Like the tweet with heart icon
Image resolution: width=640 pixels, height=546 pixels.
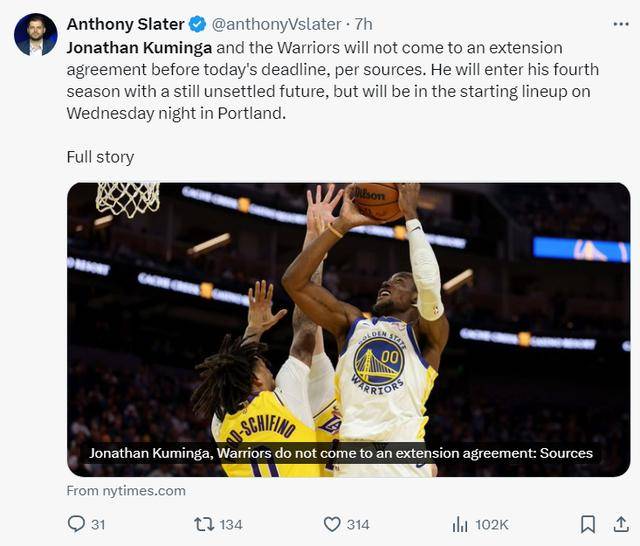332,524
